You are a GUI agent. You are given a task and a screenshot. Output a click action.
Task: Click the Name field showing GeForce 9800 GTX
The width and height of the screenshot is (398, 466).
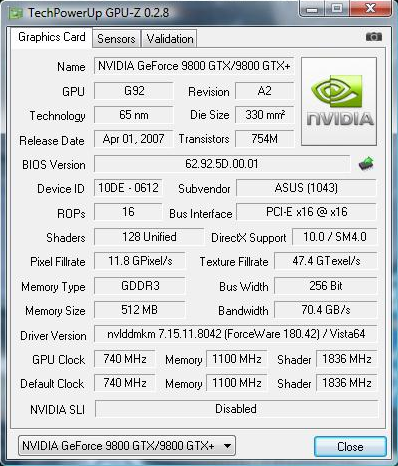click(194, 66)
